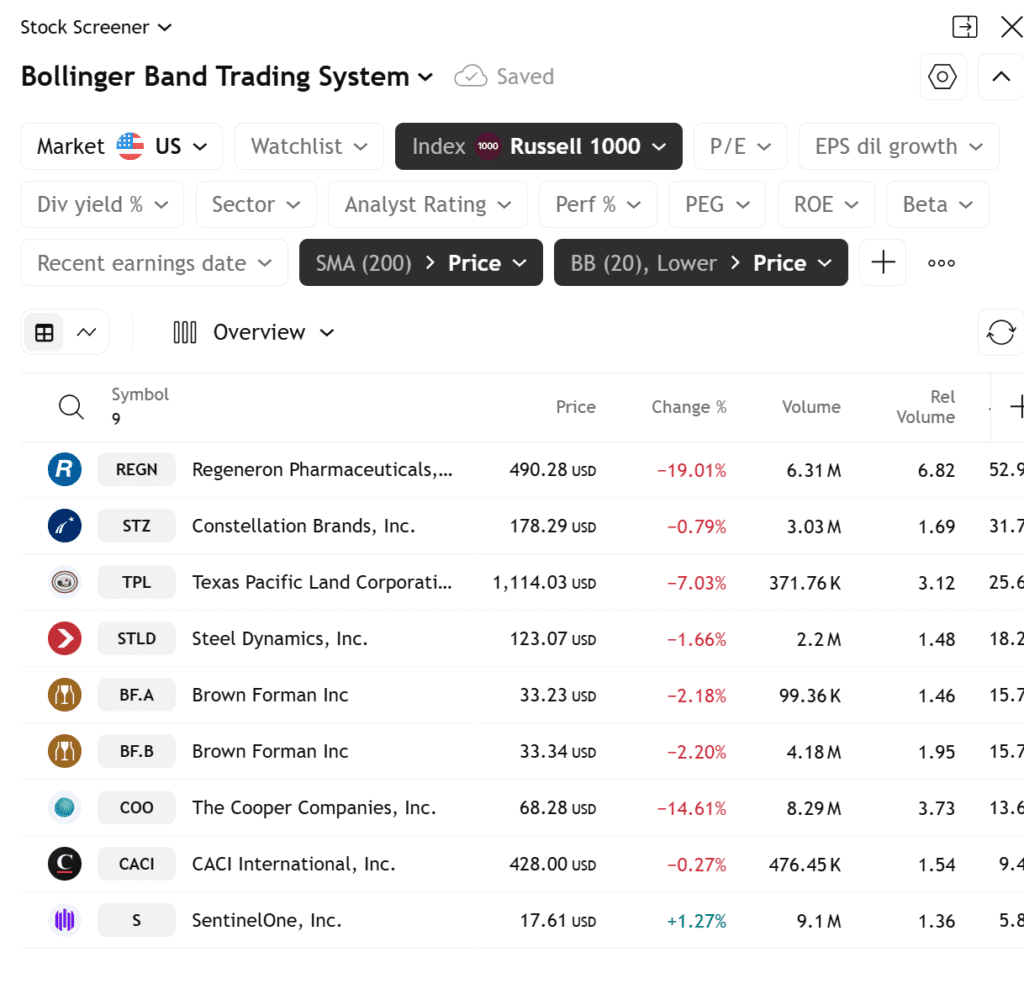Sort by the Change % column header

coord(688,407)
